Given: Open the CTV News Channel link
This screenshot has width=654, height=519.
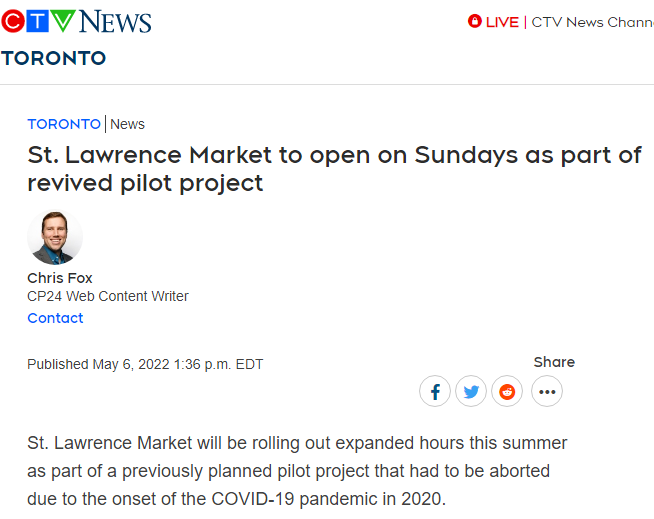Looking at the screenshot, I should pos(592,22).
